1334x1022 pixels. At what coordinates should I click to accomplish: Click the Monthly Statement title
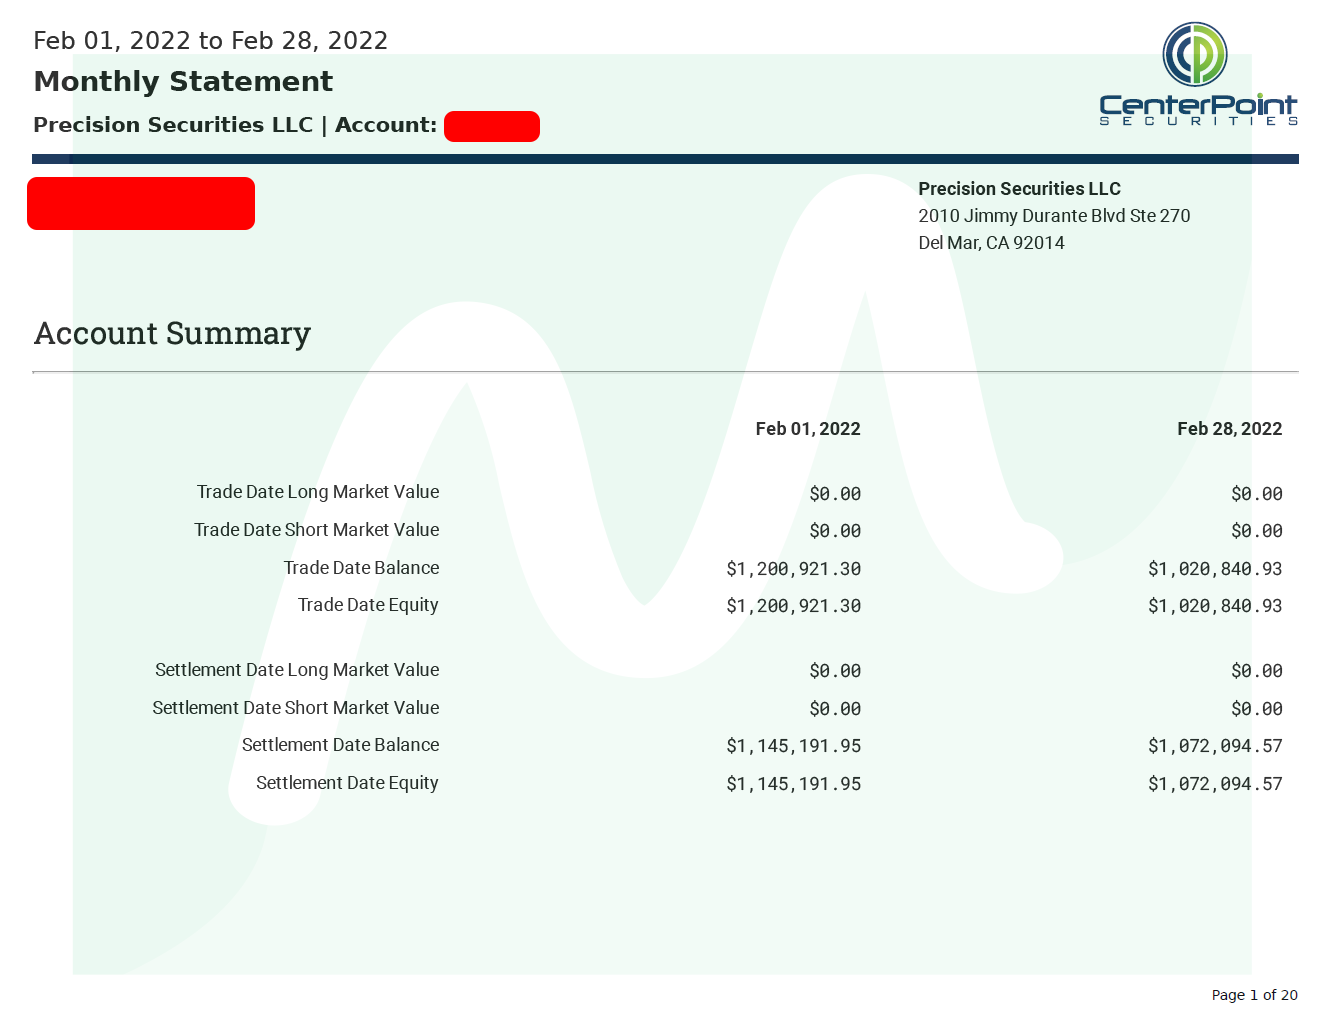[x=183, y=81]
